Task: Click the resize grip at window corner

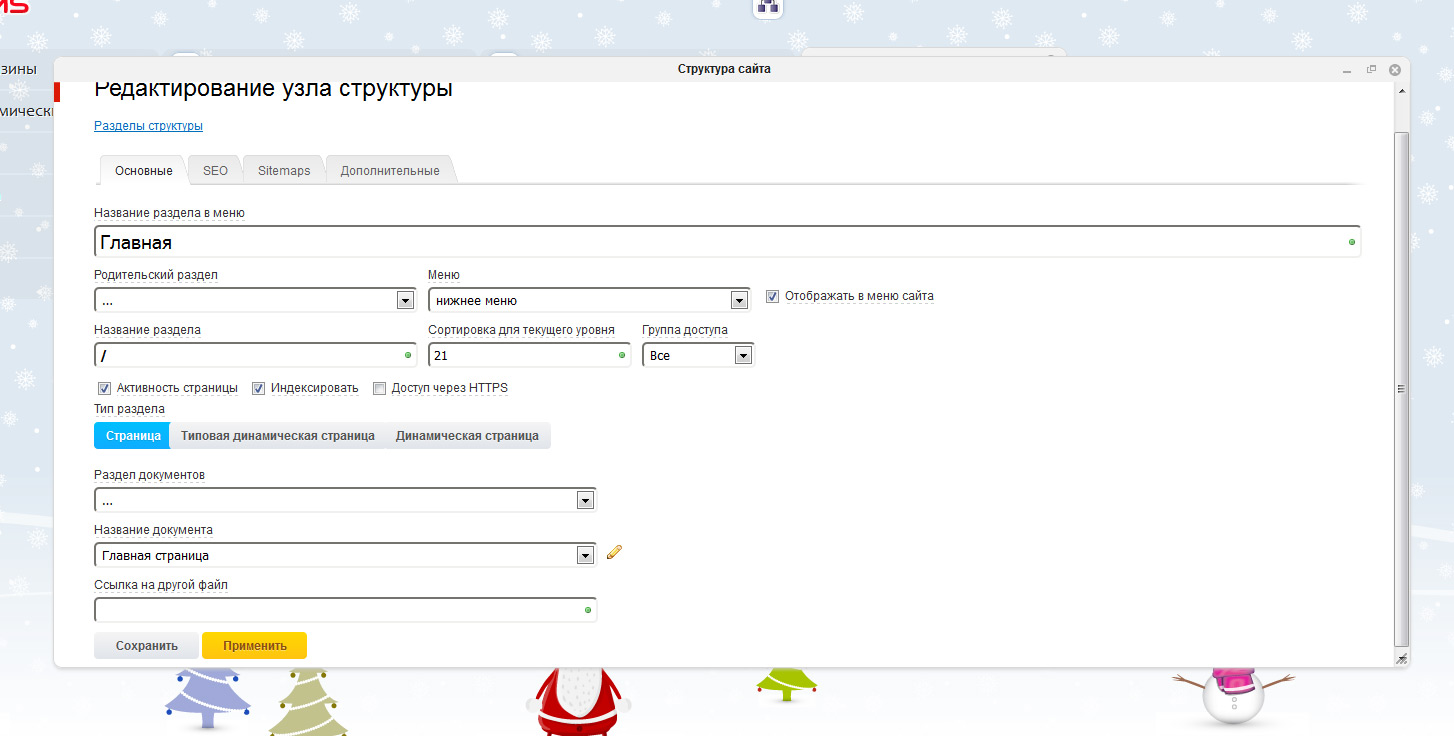Action: [1401, 658]
